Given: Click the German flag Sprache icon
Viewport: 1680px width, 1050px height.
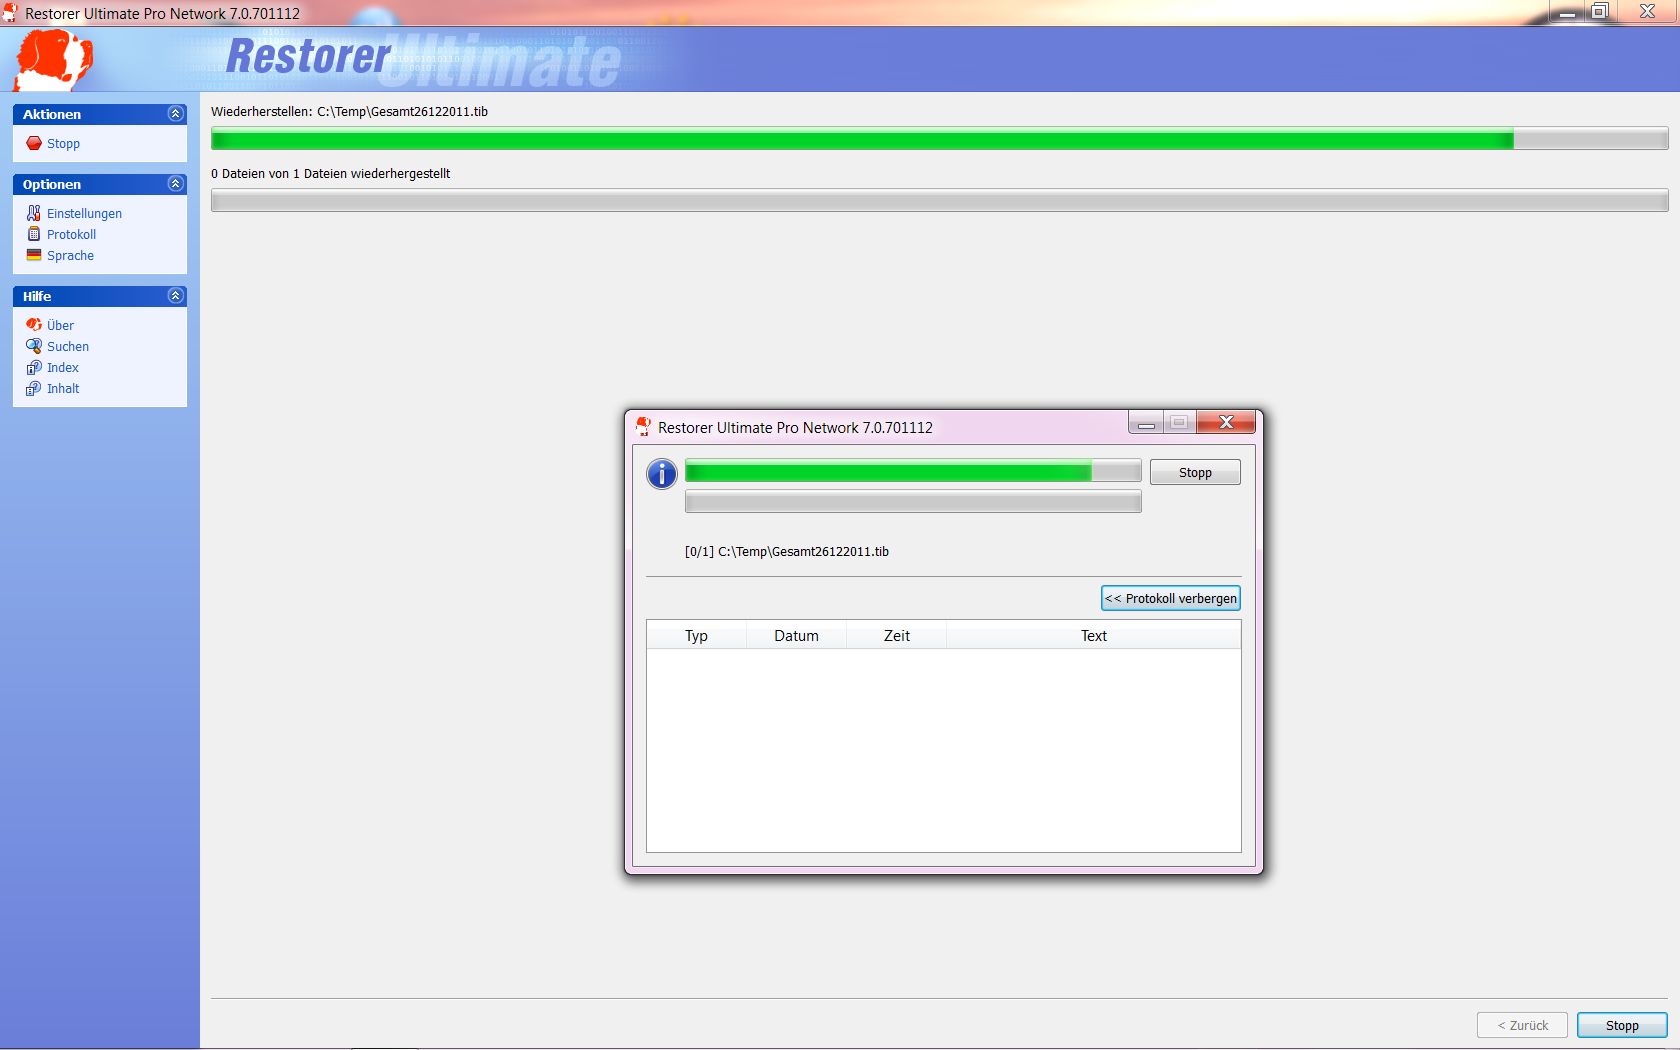Looking at the screenshot, I should pyautogui.click(x=34, y=255).
